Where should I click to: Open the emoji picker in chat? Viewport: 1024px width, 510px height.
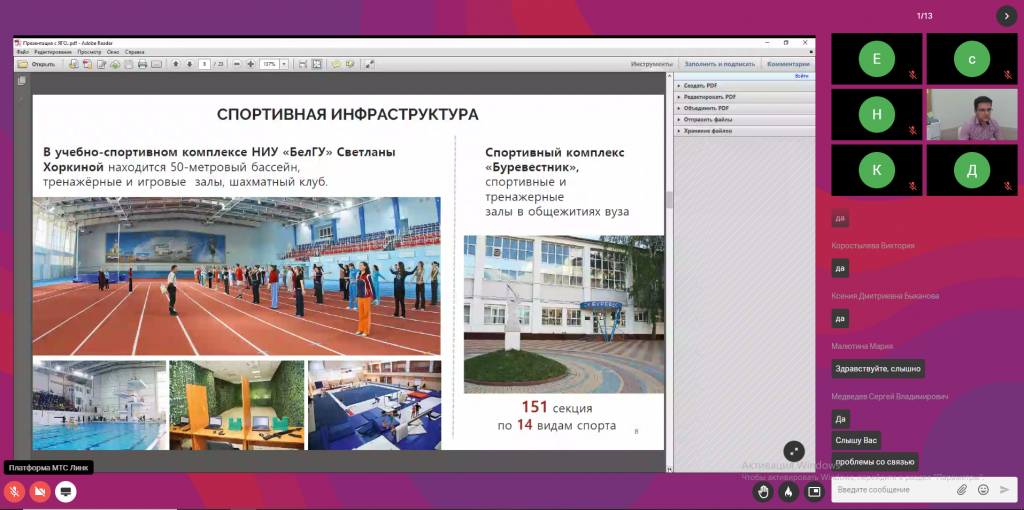click(x=983, y=489)
